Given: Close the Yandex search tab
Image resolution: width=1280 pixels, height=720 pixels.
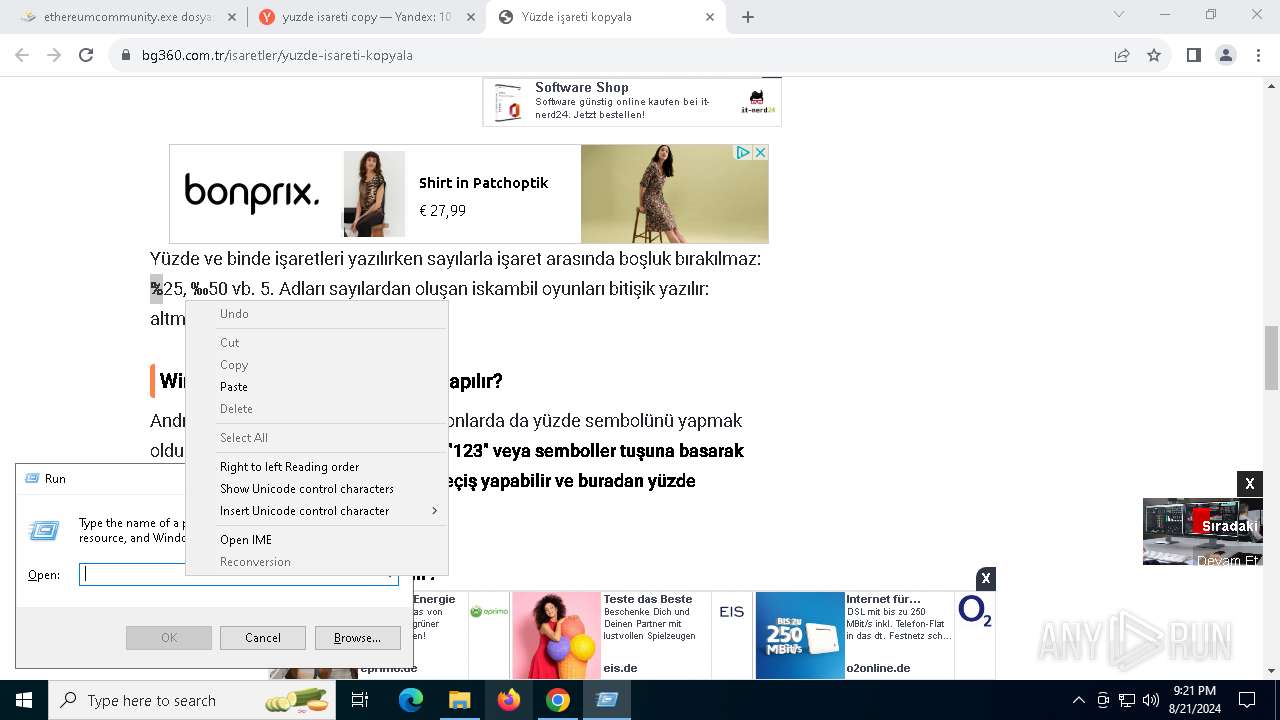Looking at the screenshot, I should (470, 17).
